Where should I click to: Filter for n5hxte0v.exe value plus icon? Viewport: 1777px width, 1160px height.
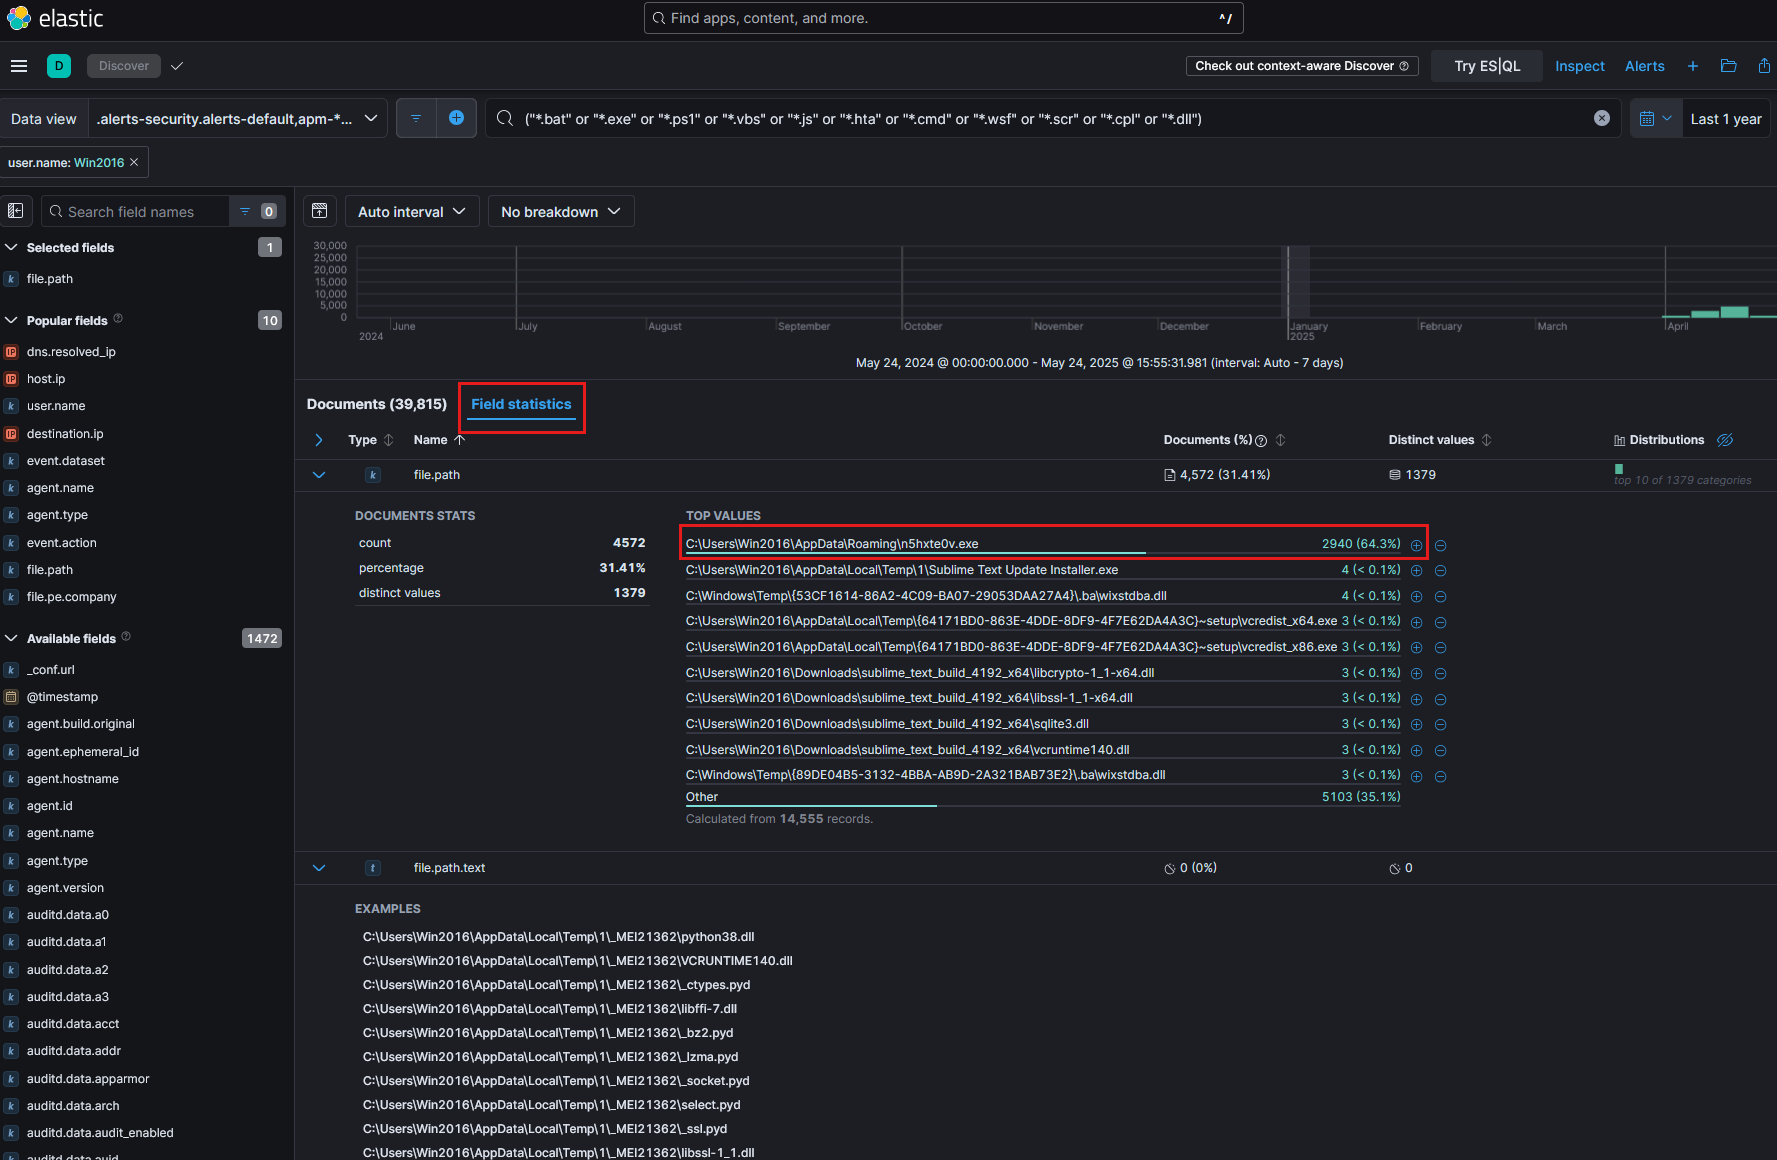click(x=1416, y=545)
